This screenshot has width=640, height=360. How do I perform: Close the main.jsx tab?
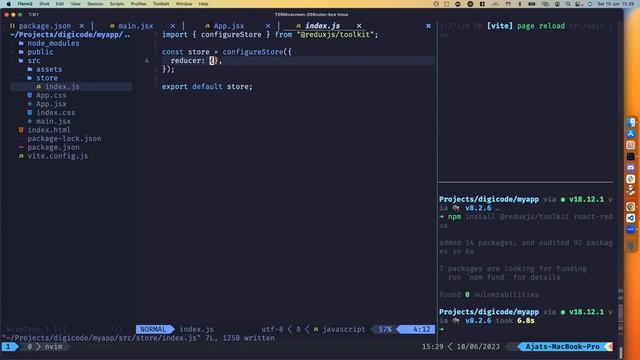(173, 26)
